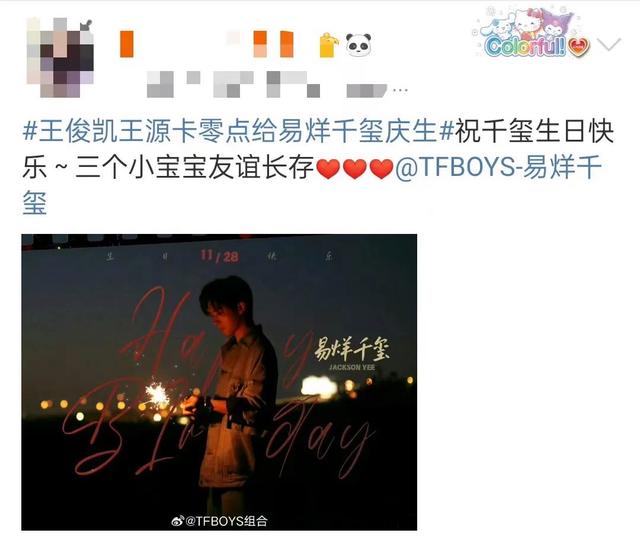Viewport: 640px width, 549px height.
Task: Click the @TFBOYS组合 watermark text
Action: (227, 521)
